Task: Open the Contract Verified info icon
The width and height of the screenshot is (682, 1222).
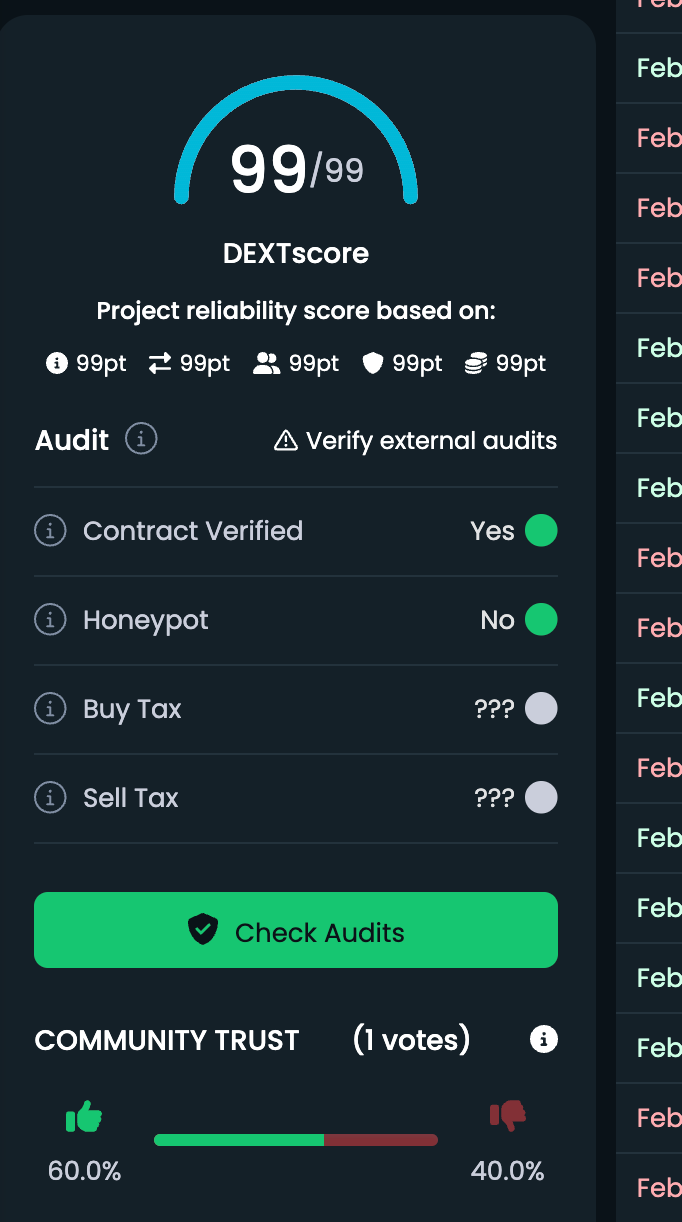Action: [50, 531]
